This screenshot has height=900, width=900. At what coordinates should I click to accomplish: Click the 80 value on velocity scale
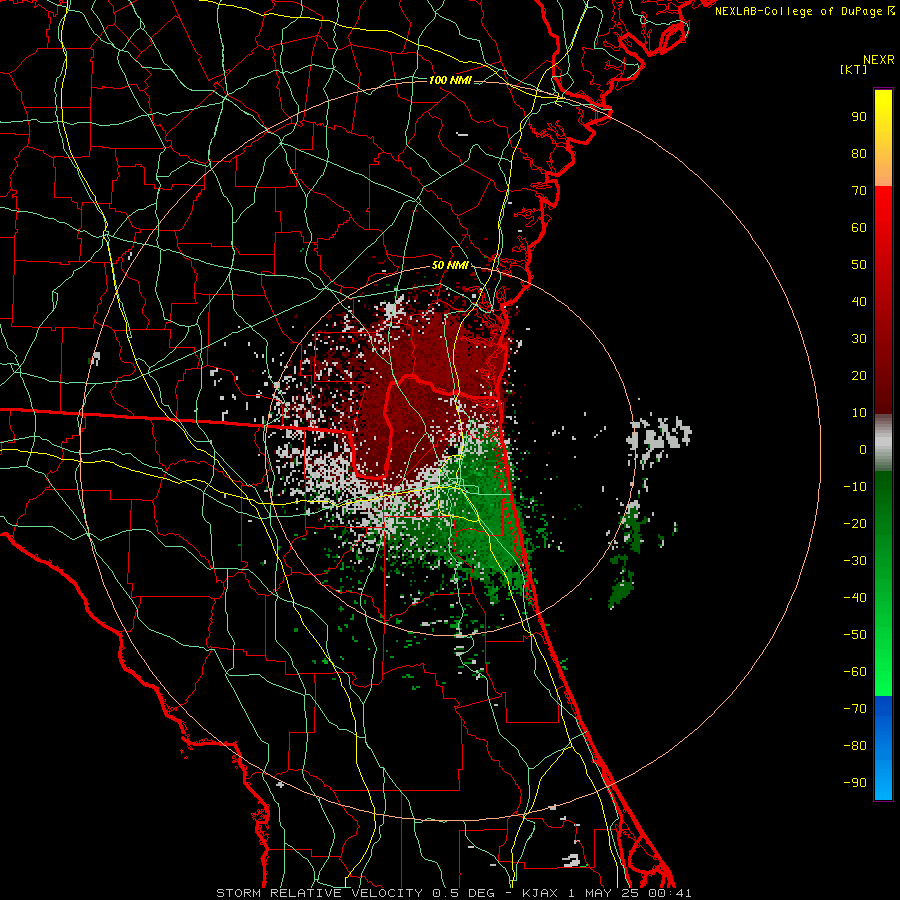pos(859,154)
